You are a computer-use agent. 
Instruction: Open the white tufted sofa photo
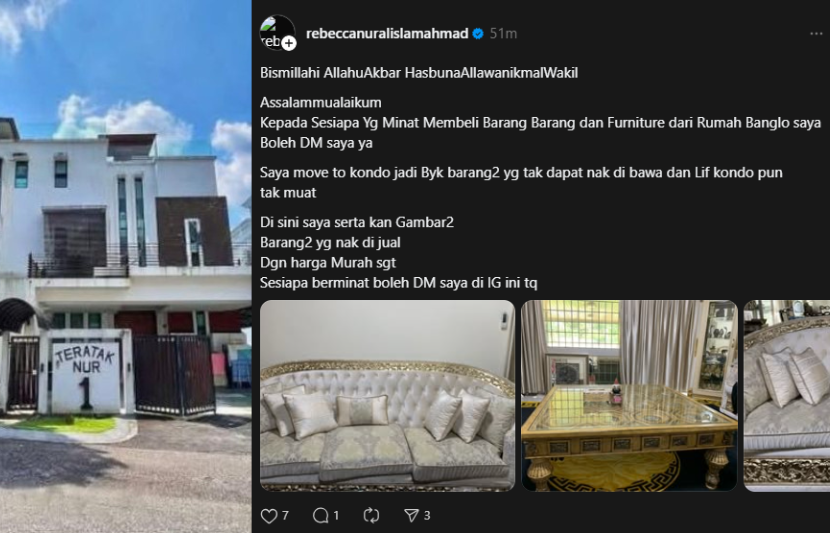(x=387, y=396)
